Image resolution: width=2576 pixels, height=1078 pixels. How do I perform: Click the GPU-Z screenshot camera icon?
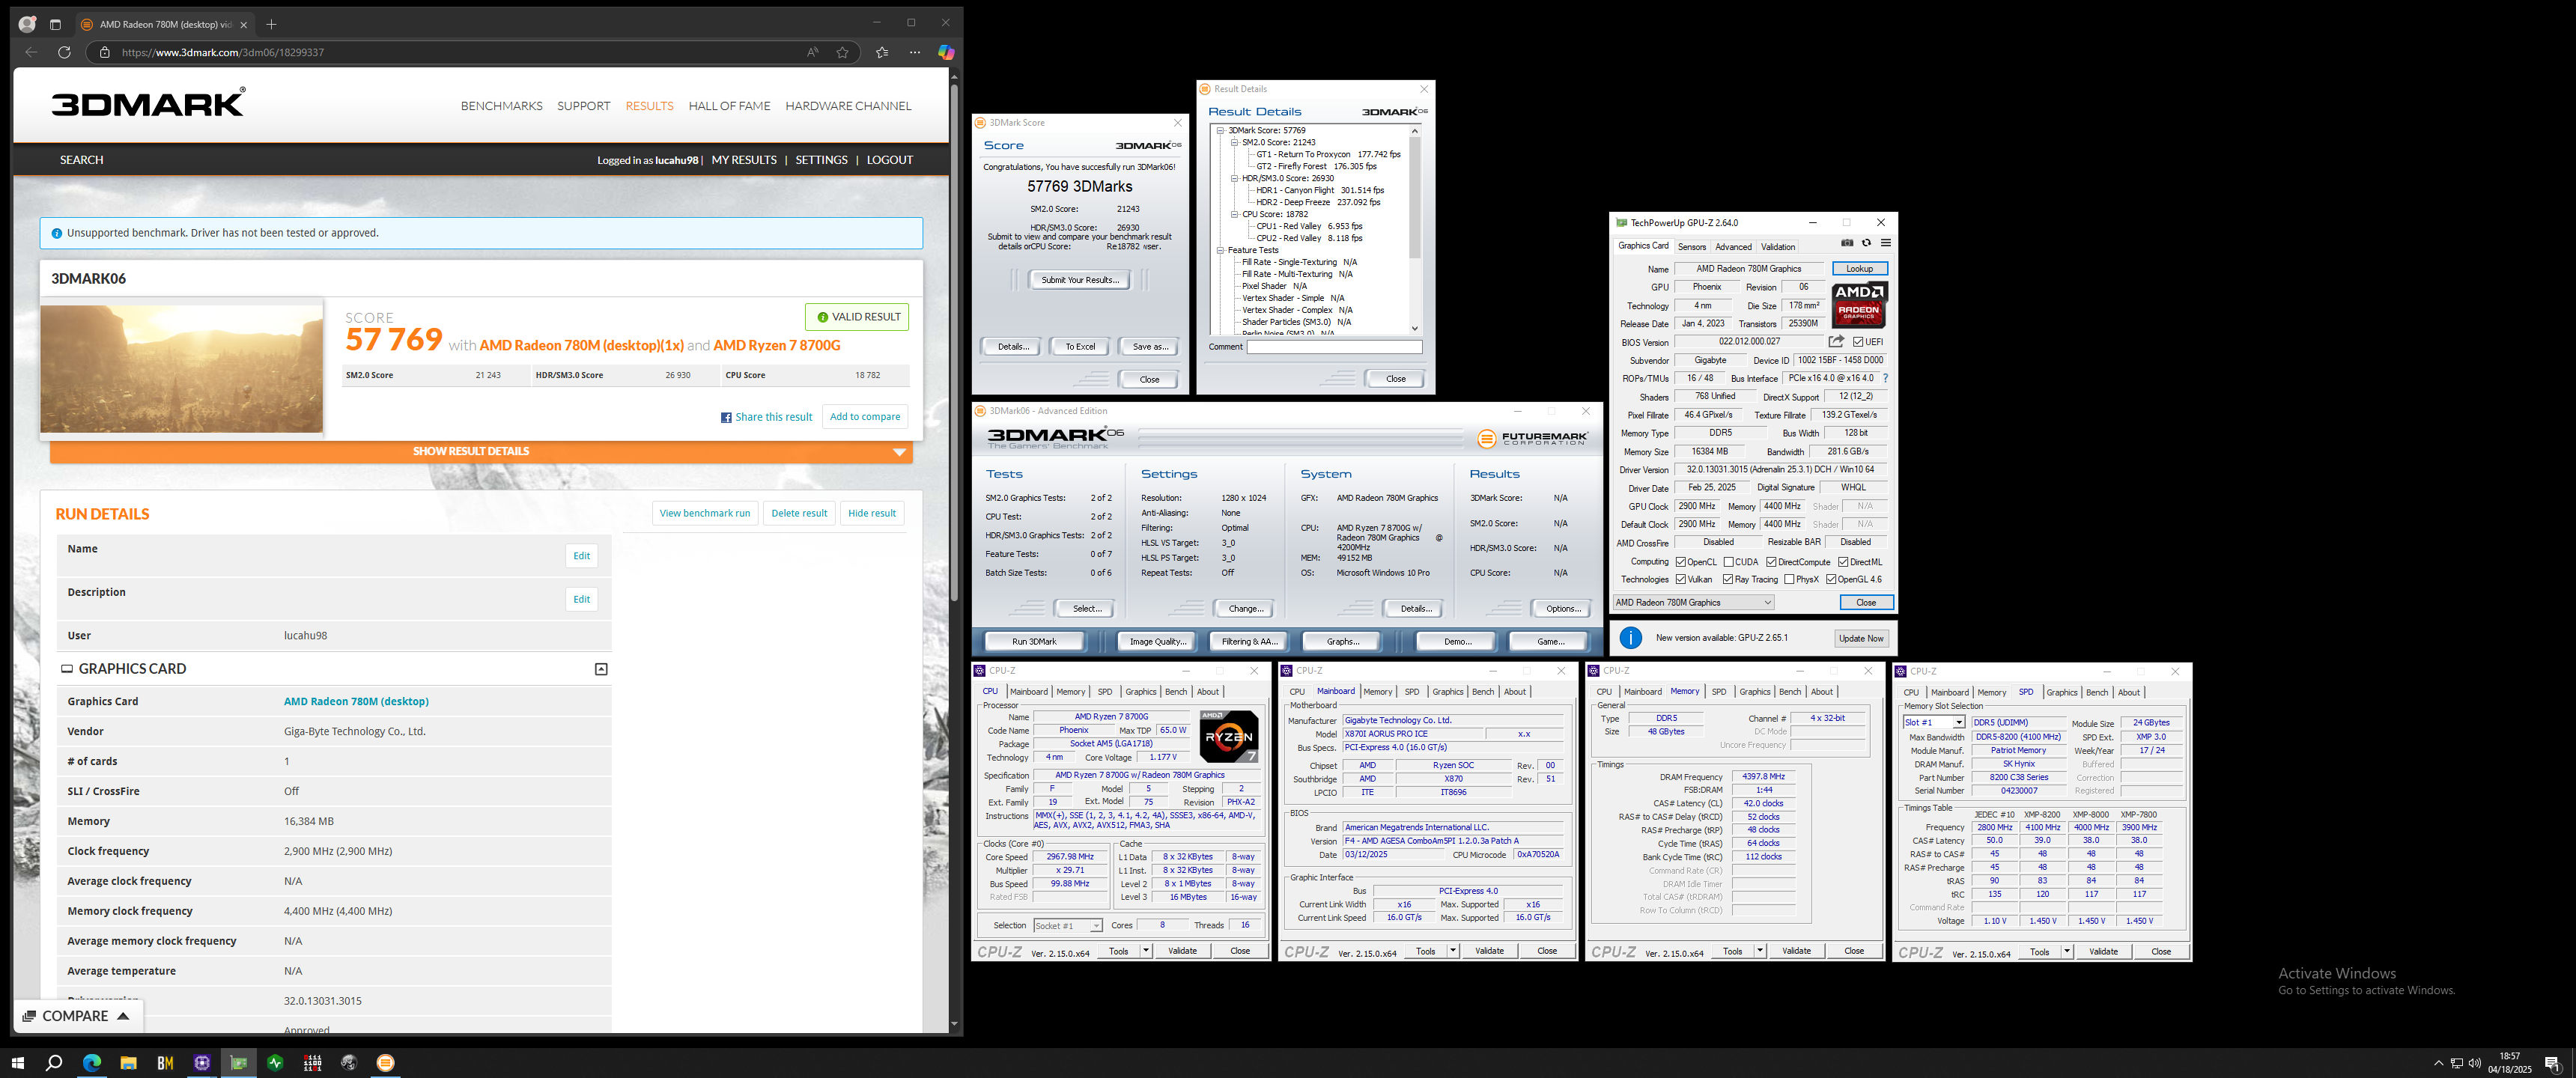point(1847,243)
